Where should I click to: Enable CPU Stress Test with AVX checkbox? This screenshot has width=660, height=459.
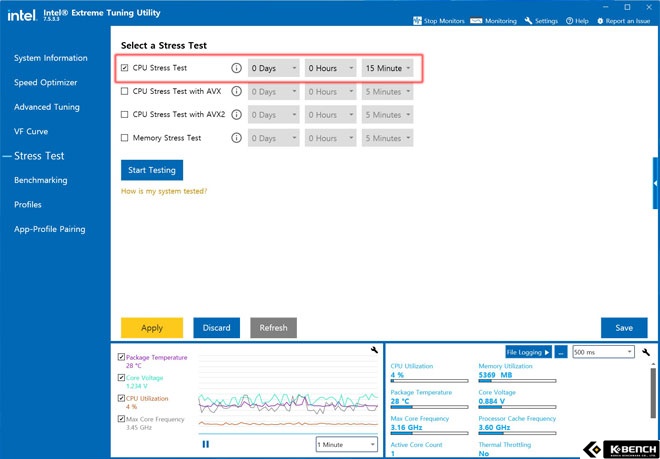[124, 91]
